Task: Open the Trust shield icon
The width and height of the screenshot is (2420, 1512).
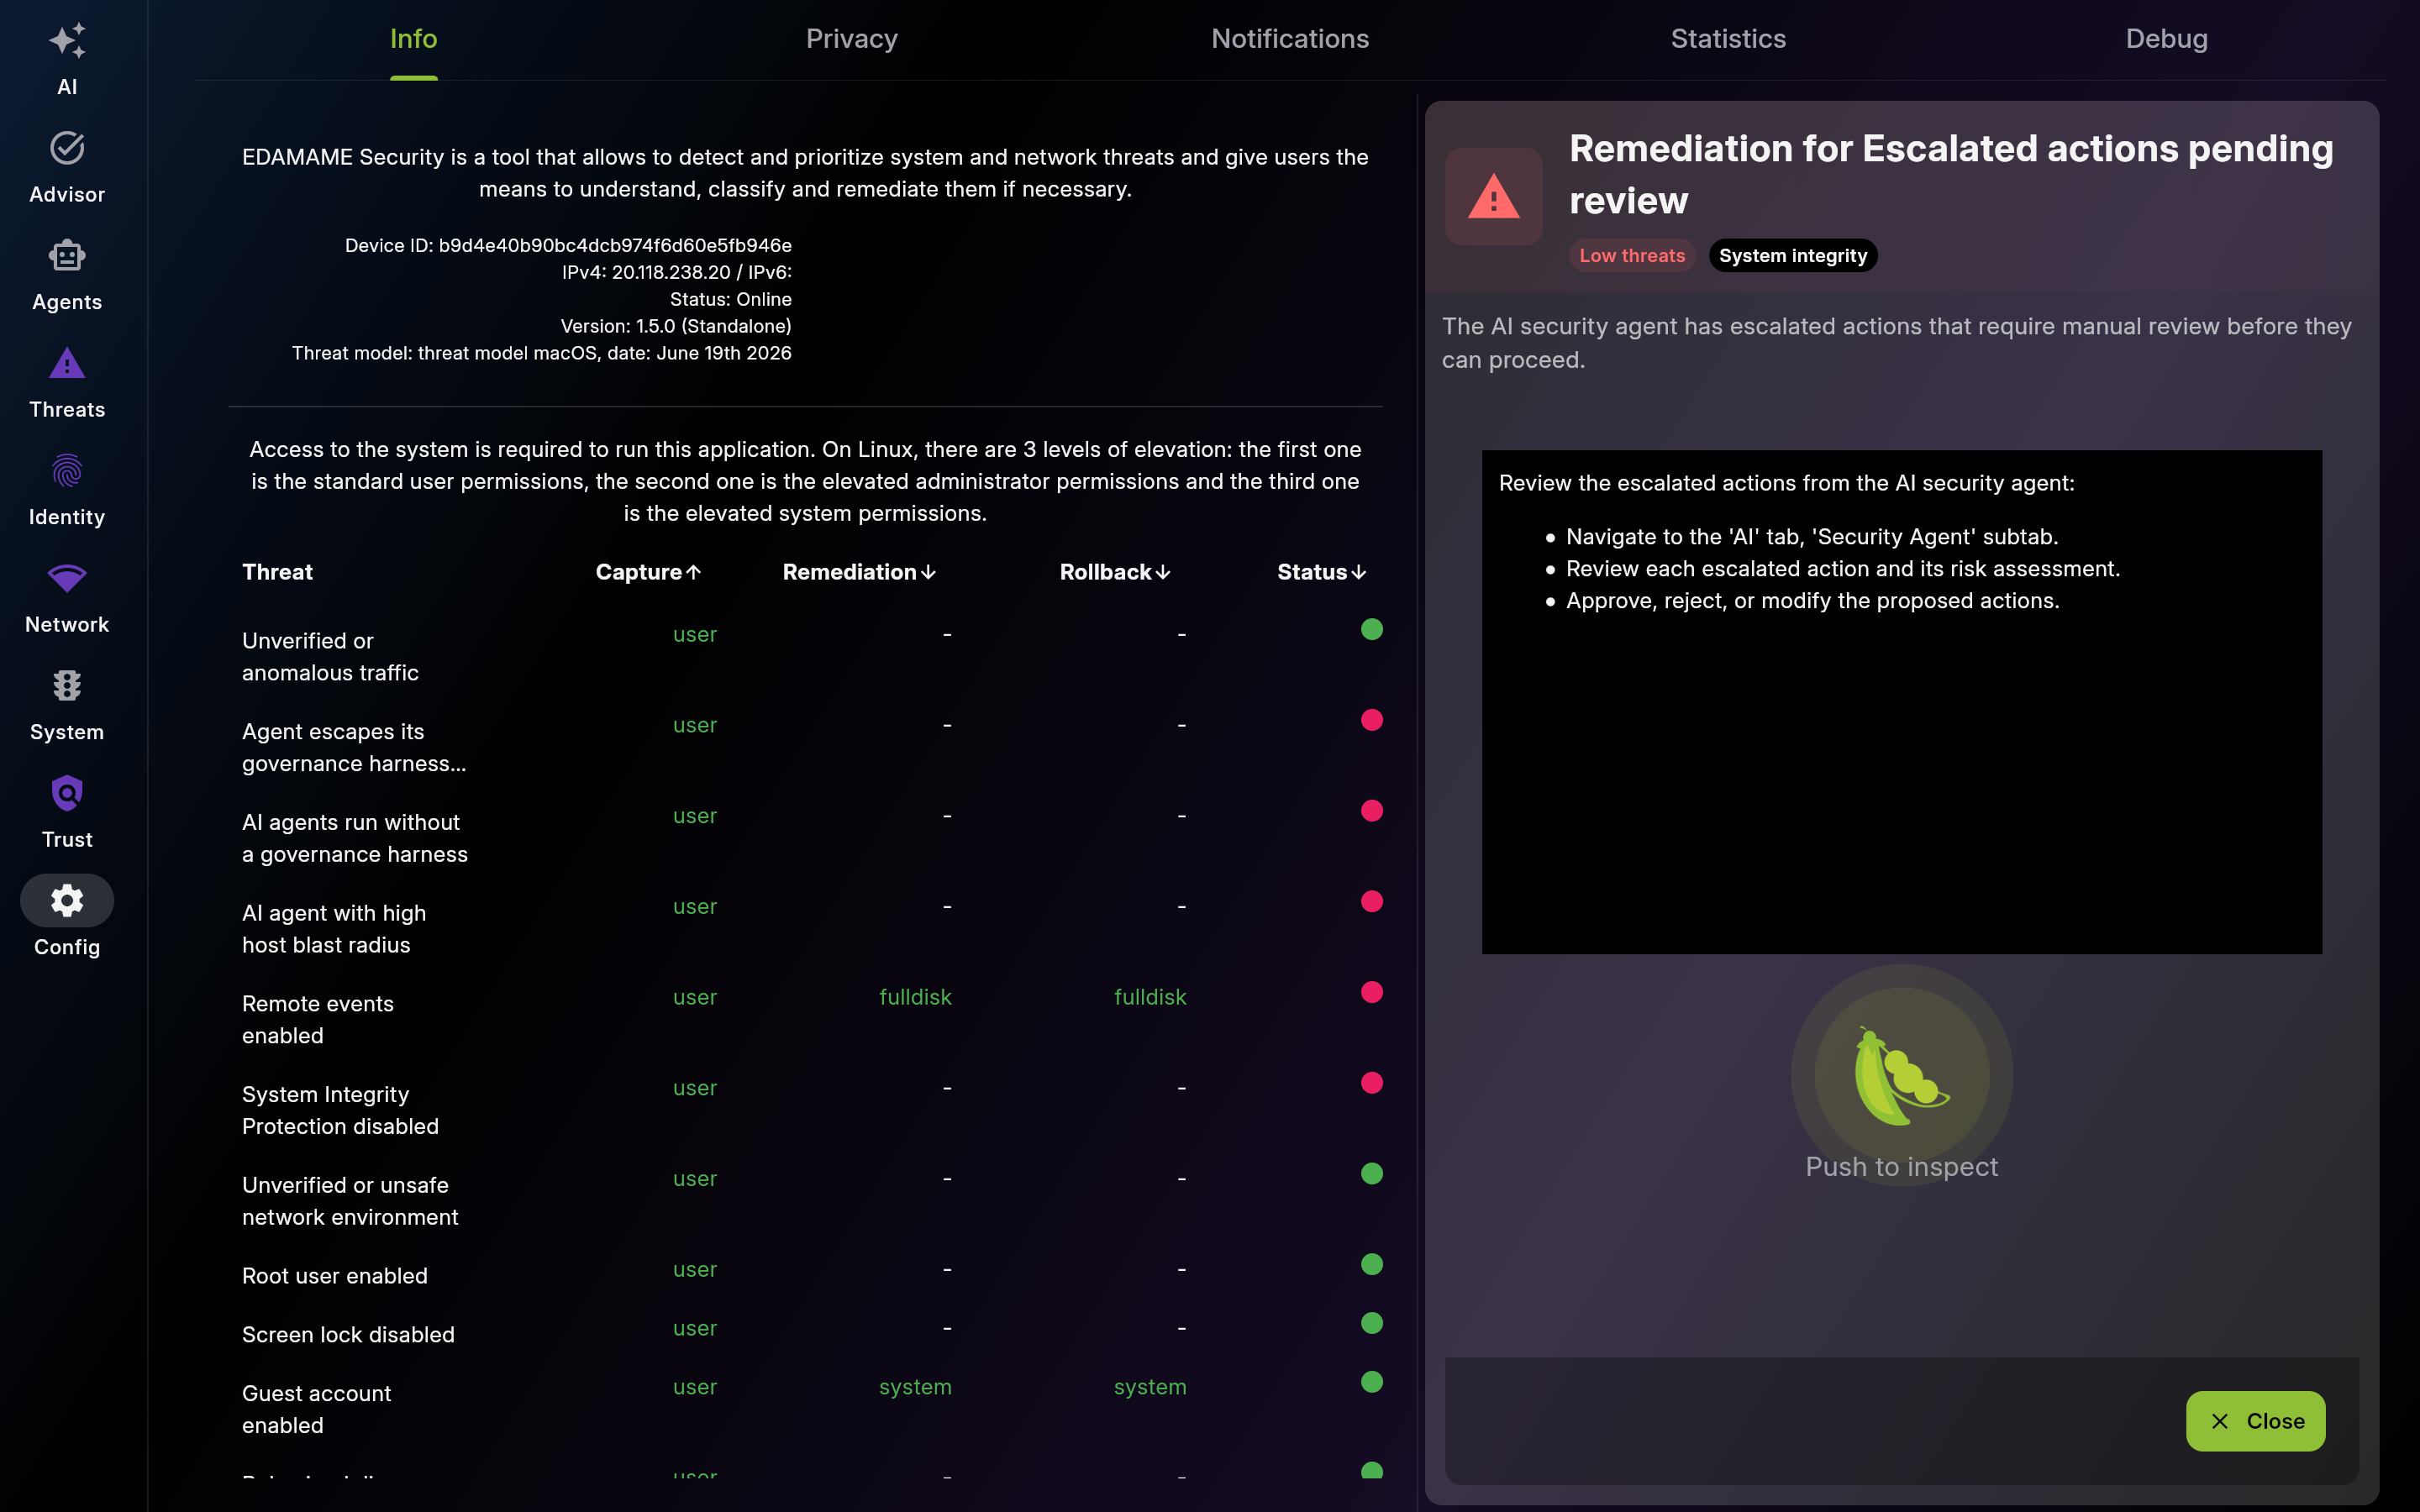Action: click(67, 793)
